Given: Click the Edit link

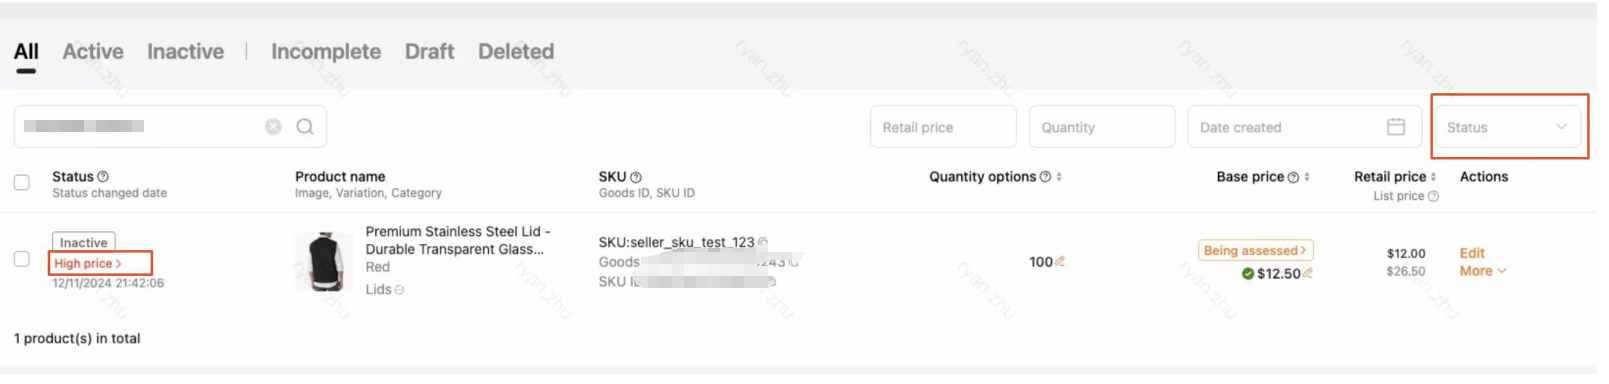Looking at the screenshot, I should [x=1472, y=253].
